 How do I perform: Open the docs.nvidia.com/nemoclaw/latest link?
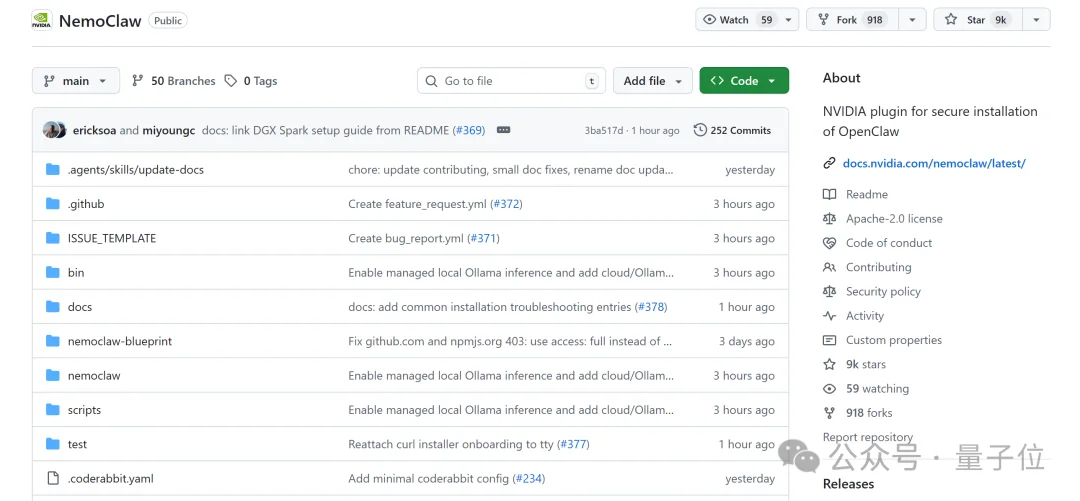(933, 163)
